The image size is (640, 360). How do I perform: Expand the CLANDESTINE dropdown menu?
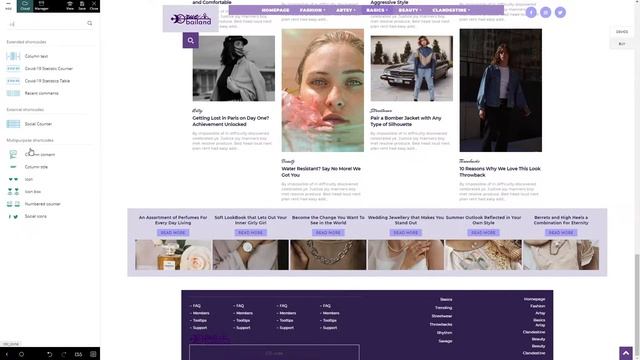(451, 10)
